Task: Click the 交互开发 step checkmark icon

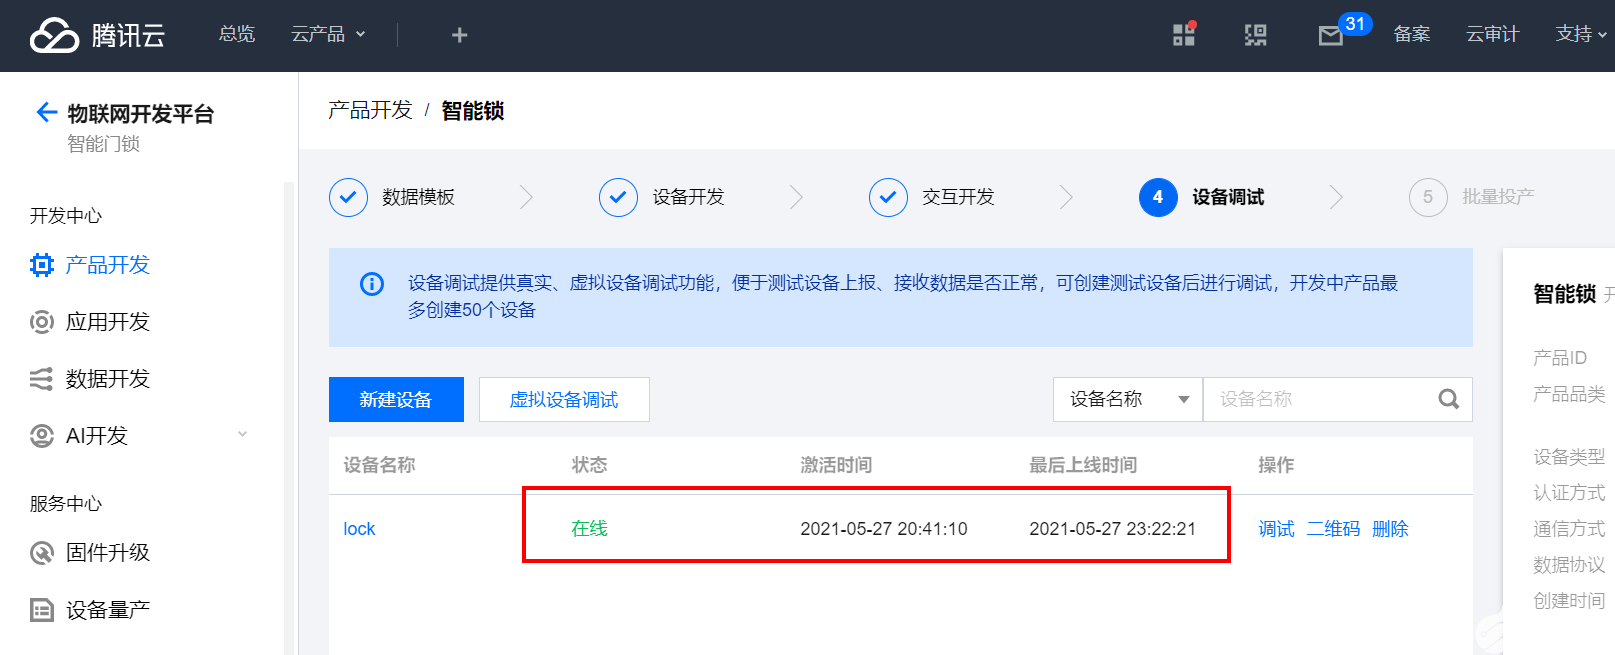Action: (x=888, y=197)
